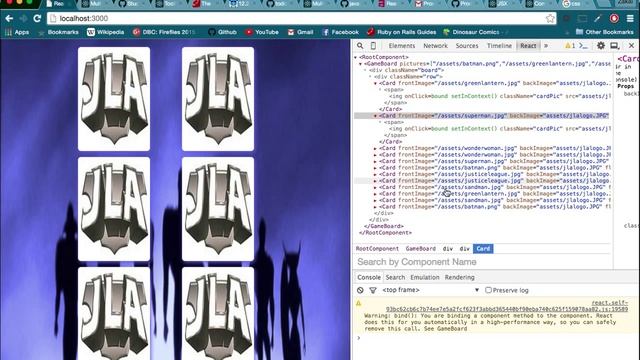
Task: Select the Rendering drawer tab
Action: 460,277
